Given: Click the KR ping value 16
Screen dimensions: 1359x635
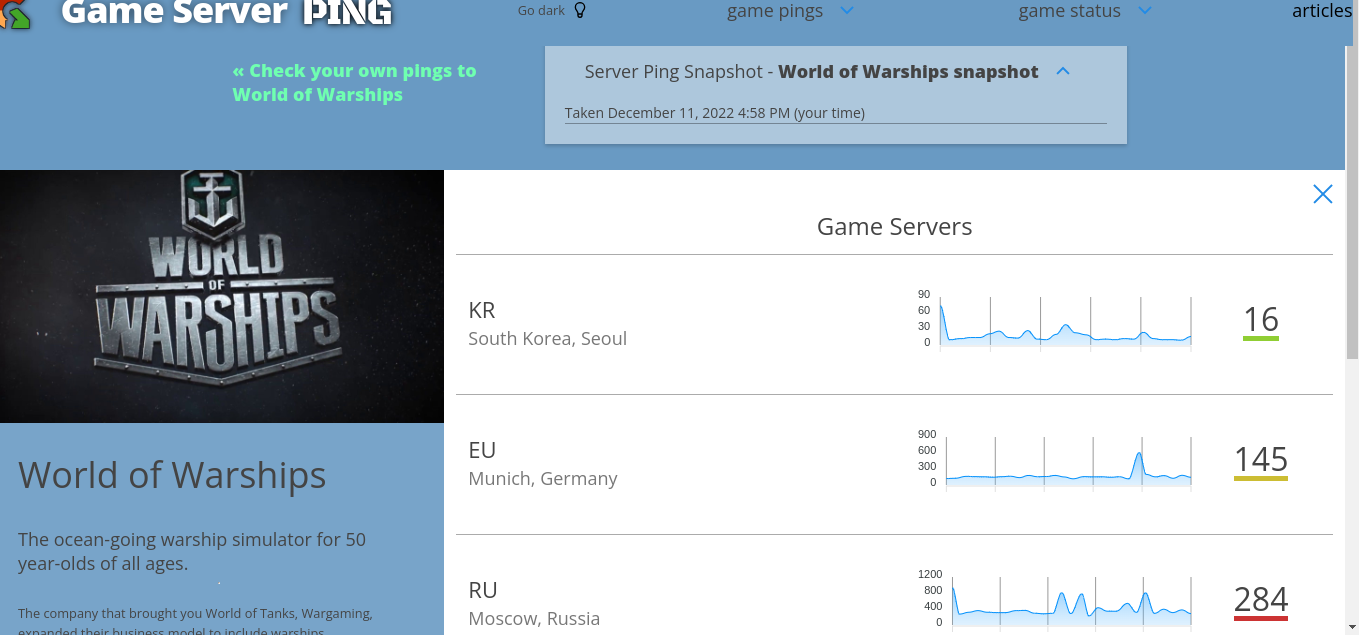Looking at the screenshot, I should [1261, 319].
